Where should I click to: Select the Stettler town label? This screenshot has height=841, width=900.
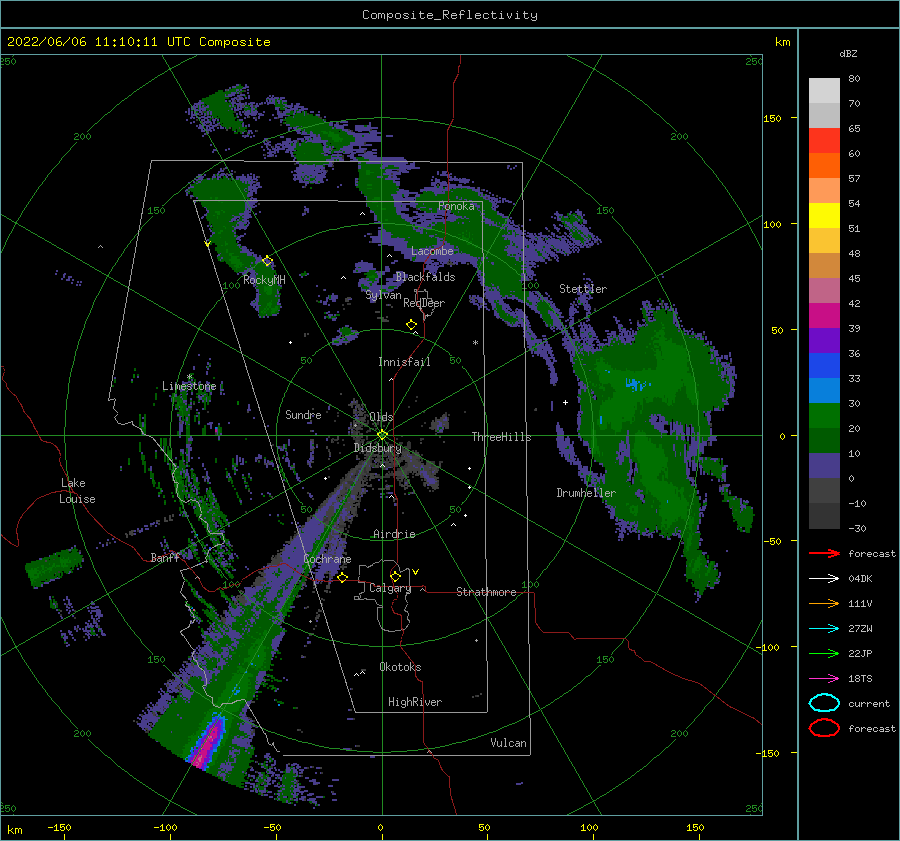coord(583,289)
